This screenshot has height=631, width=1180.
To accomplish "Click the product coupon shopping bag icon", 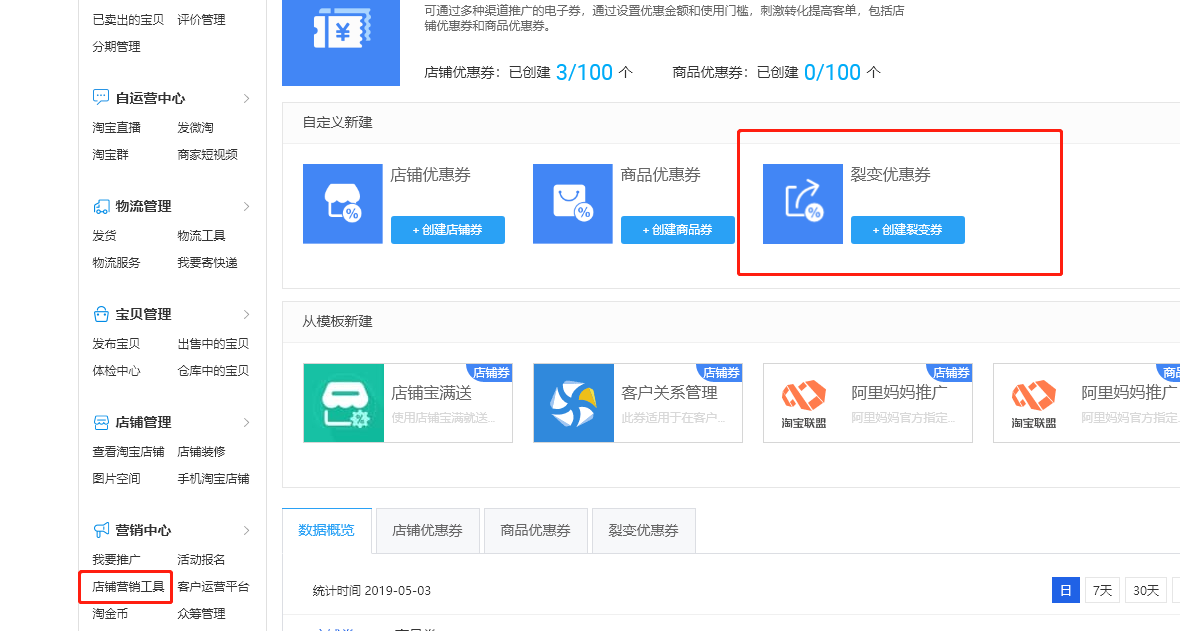I will click(x=573, y=204).
